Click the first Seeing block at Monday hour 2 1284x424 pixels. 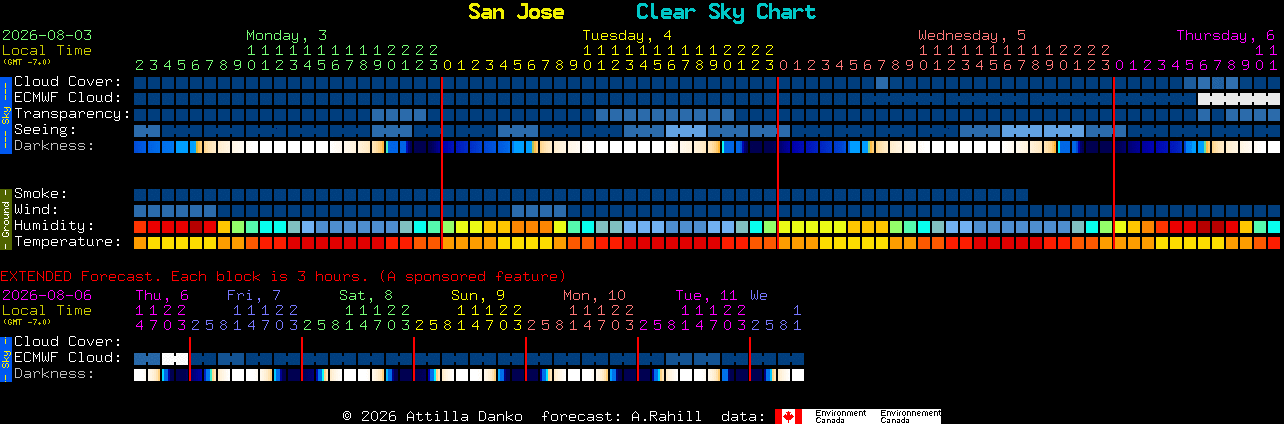140,131
